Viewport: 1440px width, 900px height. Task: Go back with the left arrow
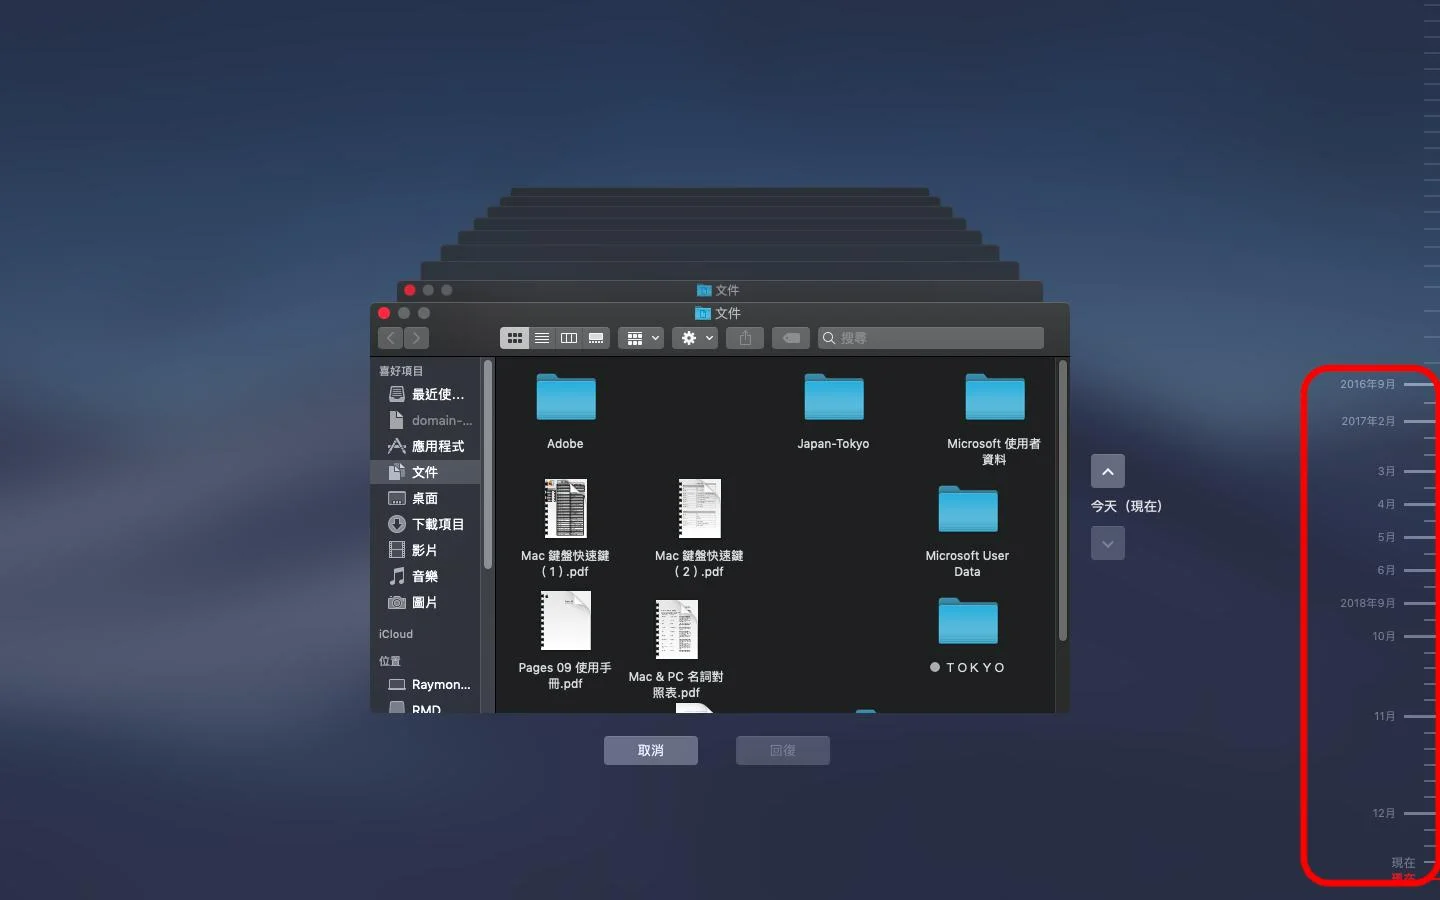[391, 338]
